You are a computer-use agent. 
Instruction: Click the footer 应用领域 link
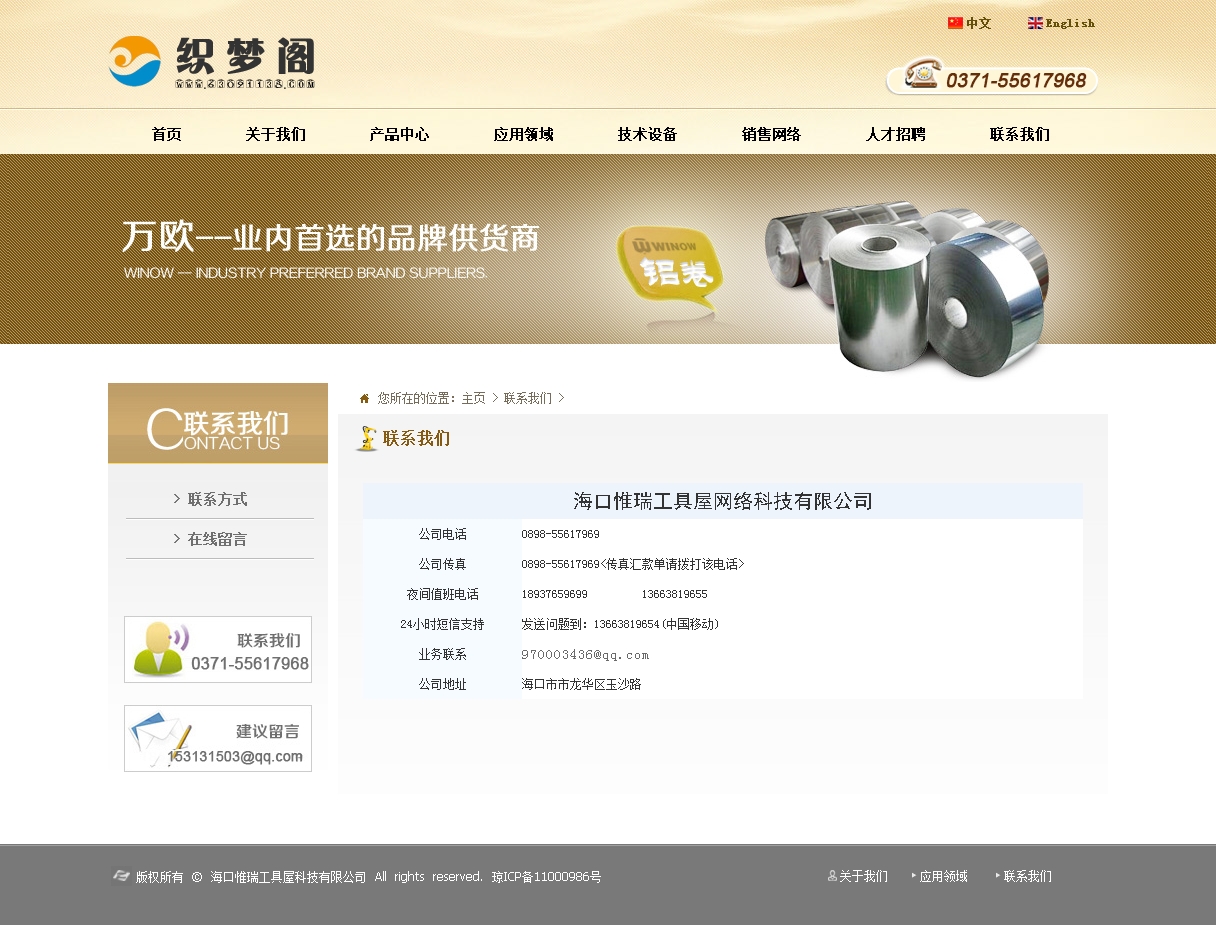pos(944,876)
